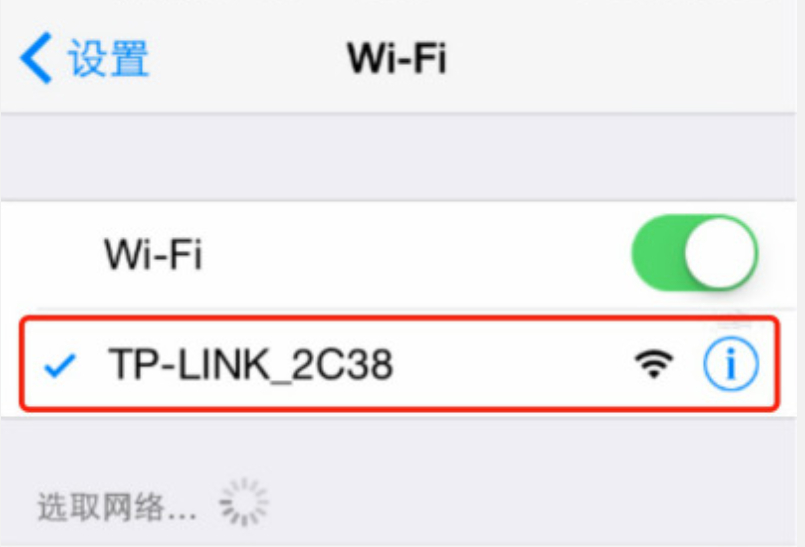Tap the green part of the Wi-Fi toggle
This screenshot has height=547, width=805.
657,253
